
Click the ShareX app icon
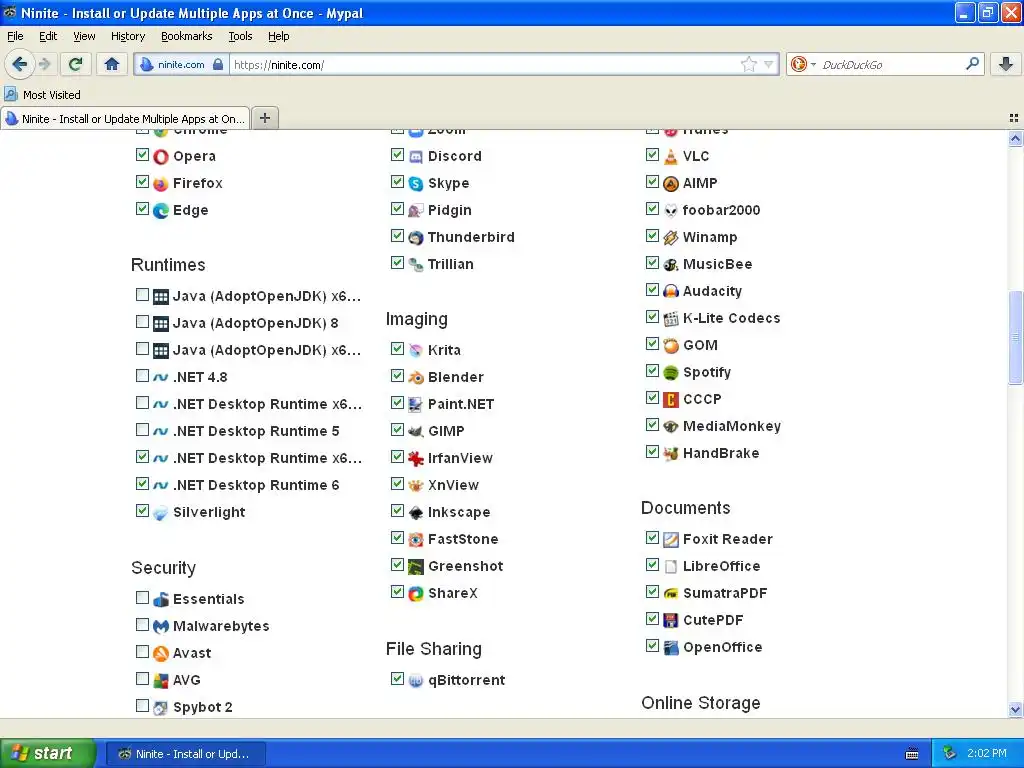416,594
